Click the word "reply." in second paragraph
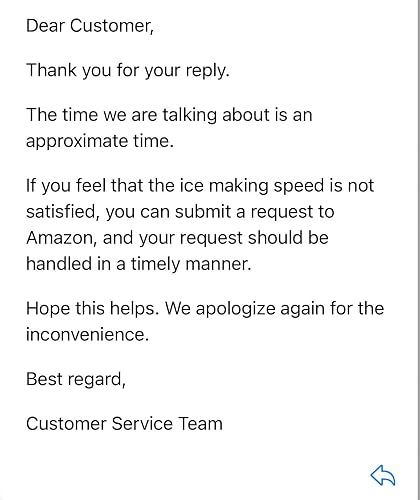Image resolution: width=420 pixels, height=500 pixels. coord(208,70)
